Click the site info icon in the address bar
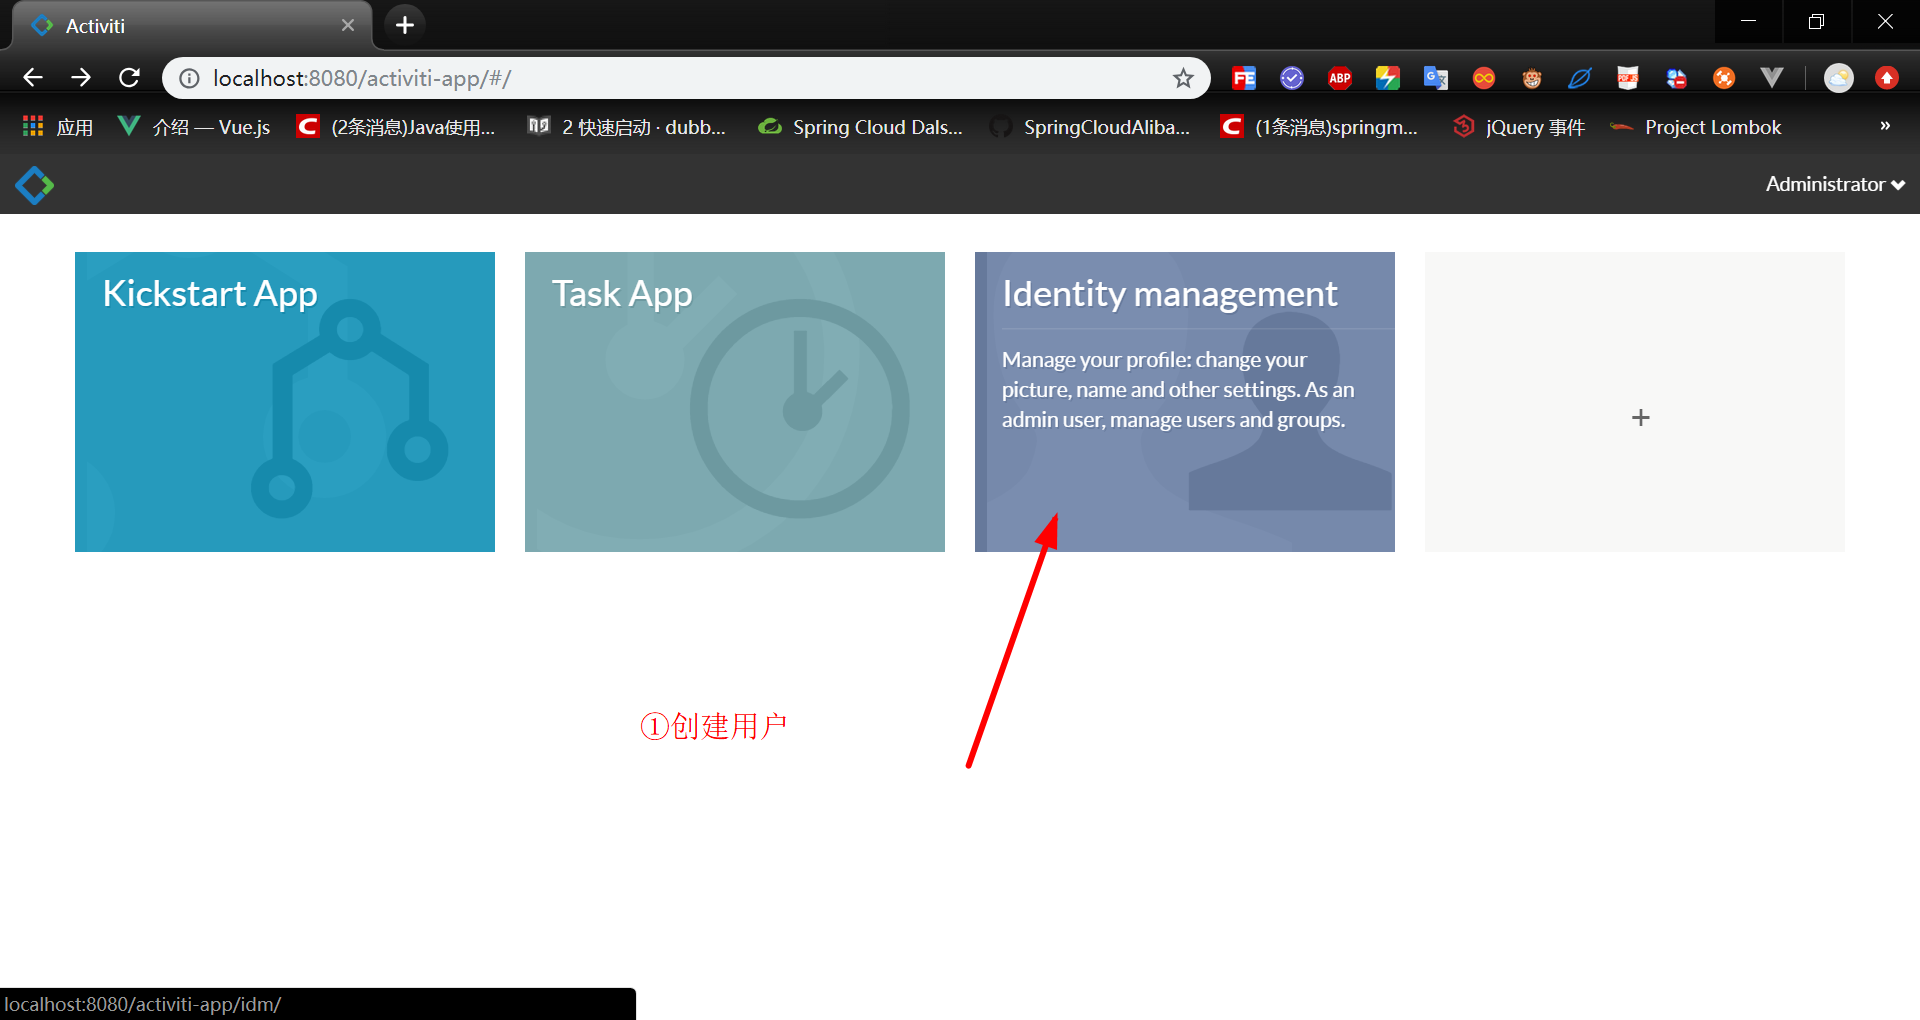The image size is (1920, 1020). pos(189,78)
